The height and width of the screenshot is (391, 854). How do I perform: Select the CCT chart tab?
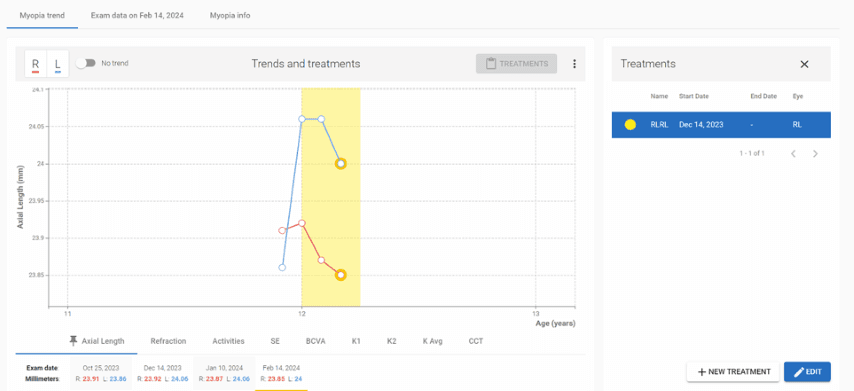pyautogui.click(x=475, y=341)
